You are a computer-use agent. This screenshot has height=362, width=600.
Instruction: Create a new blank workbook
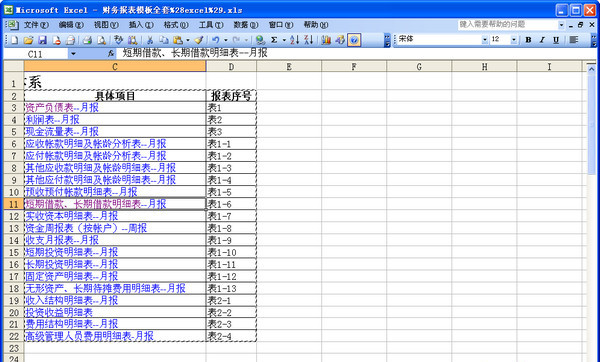[14, 40]
